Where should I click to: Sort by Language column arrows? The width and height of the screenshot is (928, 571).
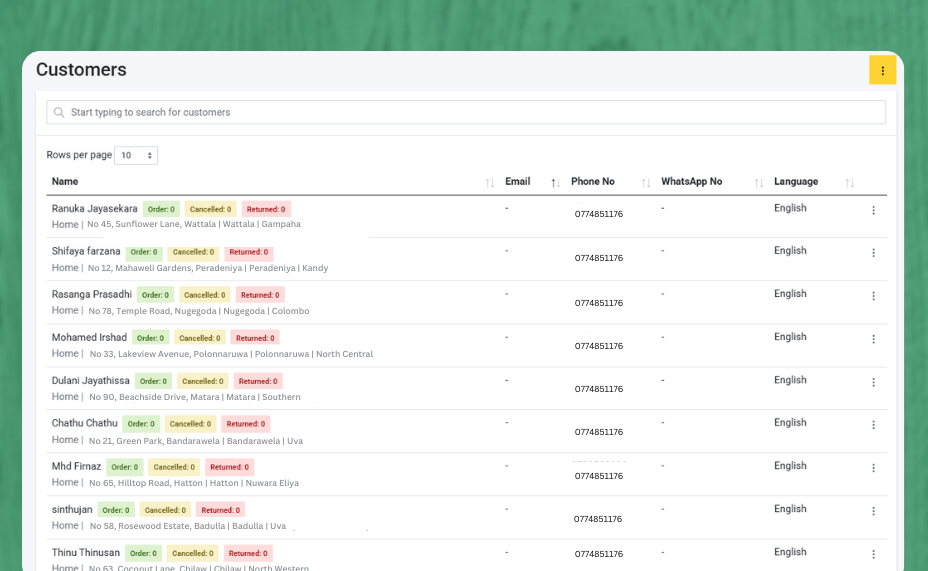pos(850,183)
